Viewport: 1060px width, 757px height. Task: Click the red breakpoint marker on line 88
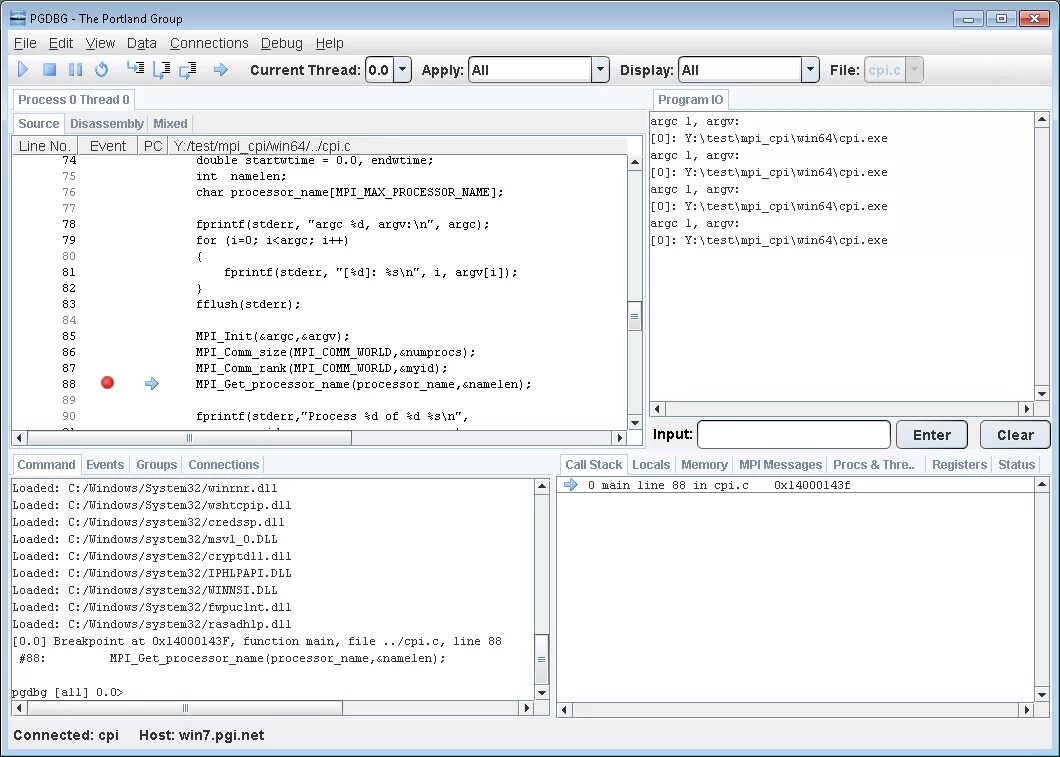point(107,383)
